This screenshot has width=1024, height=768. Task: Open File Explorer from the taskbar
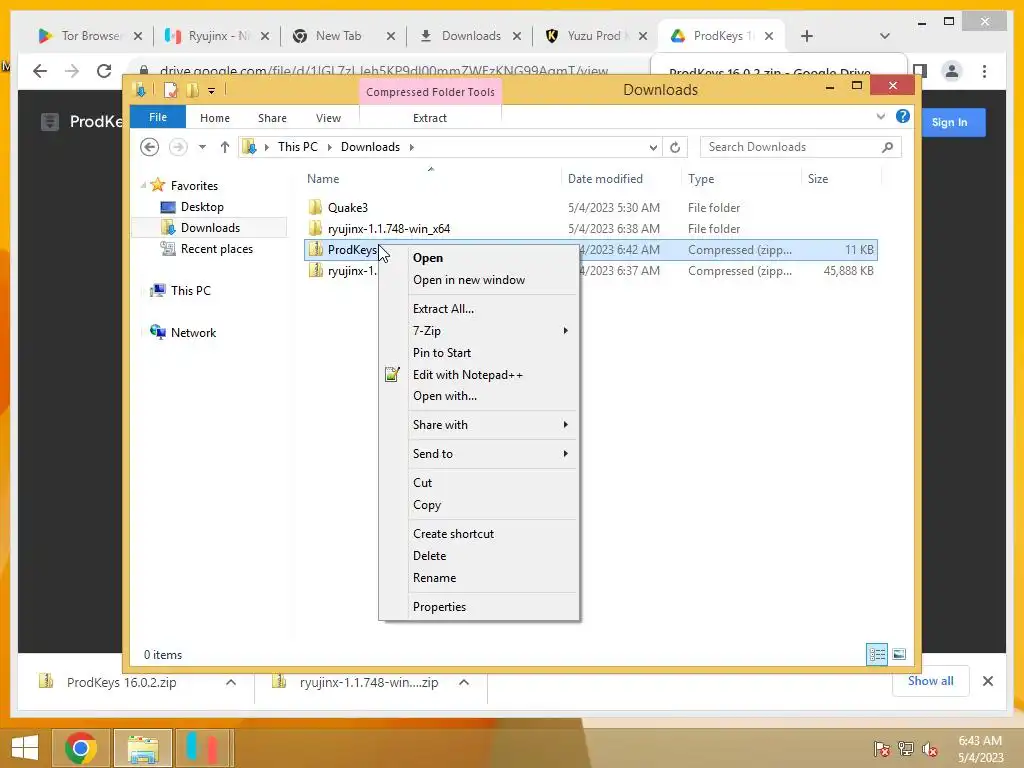(143, 747)
